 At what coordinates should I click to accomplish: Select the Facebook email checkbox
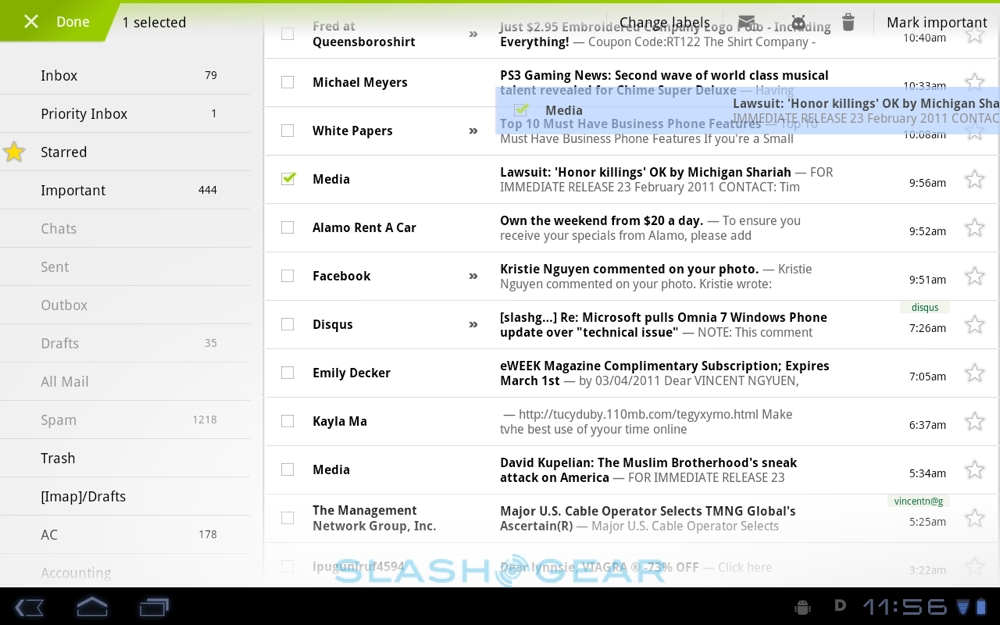(288, 276)
